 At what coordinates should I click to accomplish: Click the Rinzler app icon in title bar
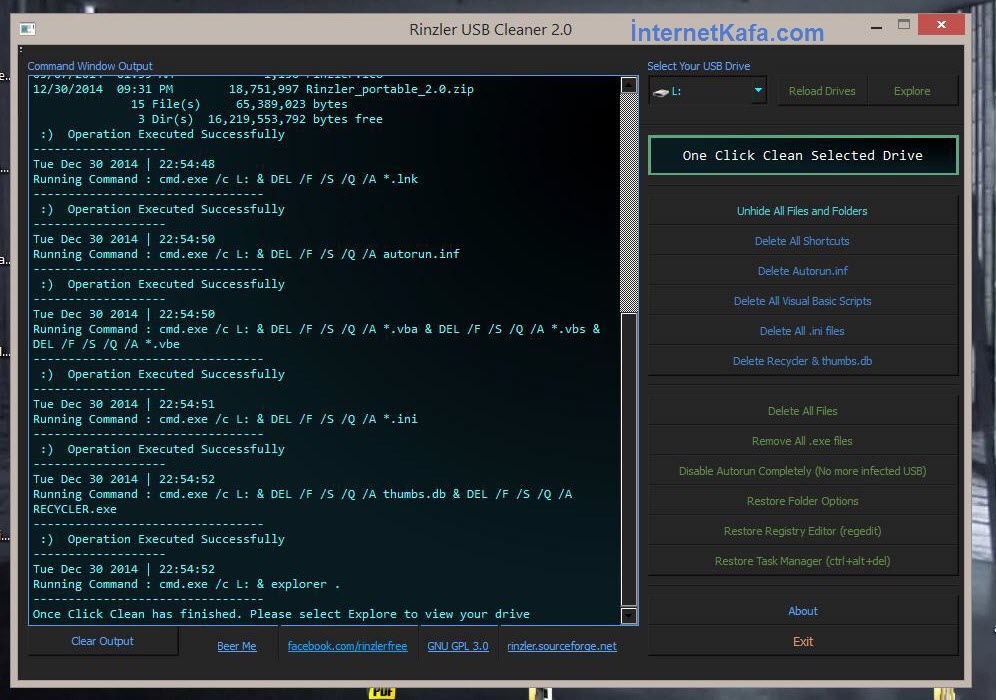coord(27,29)
